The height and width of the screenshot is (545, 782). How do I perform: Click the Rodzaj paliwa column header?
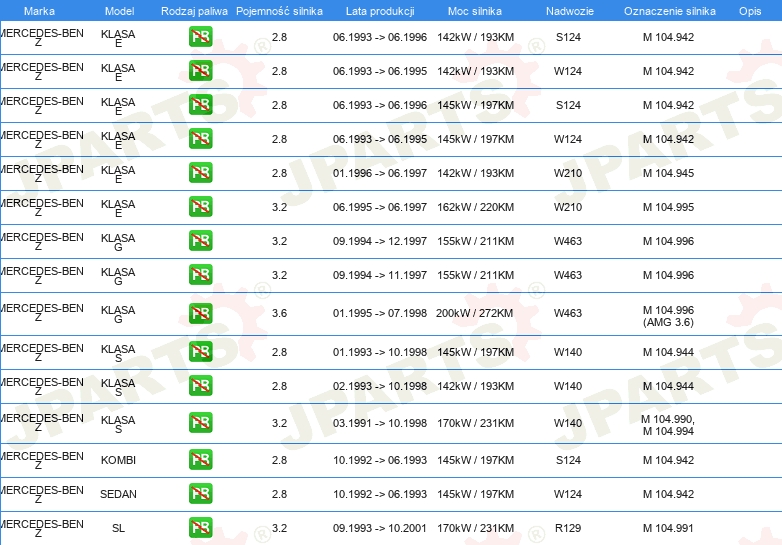click(x=195, y=11)
